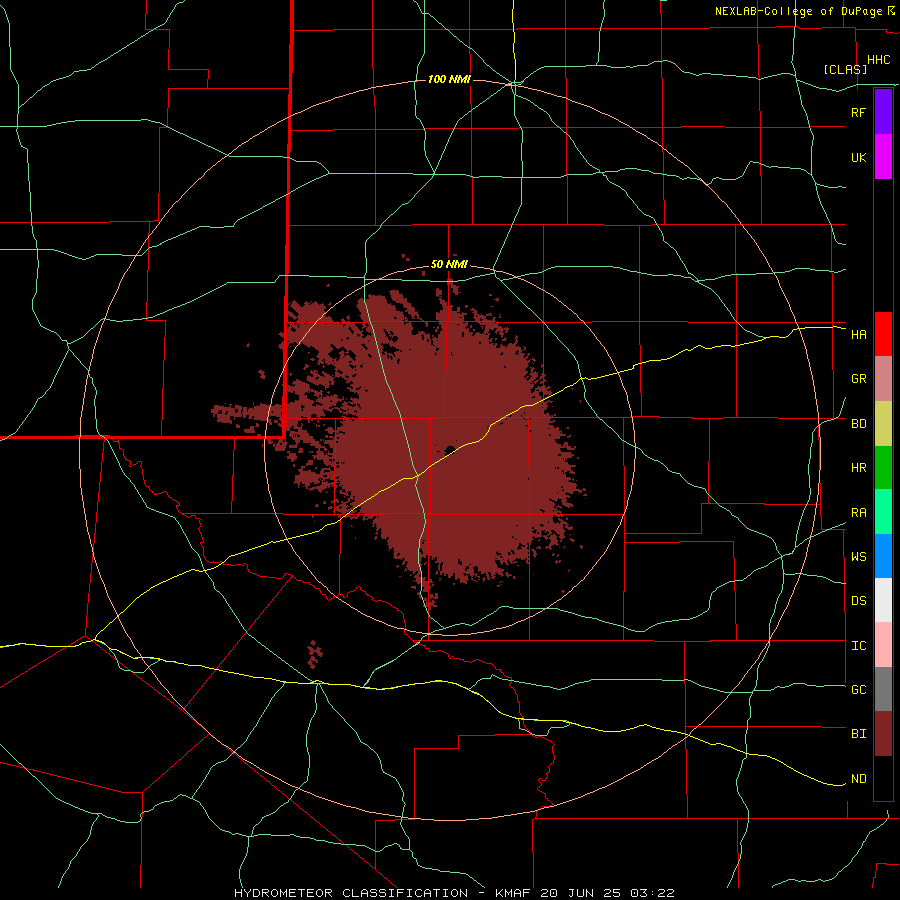Click the RF legend label
The height and width of the screenshot is (900, 900).
859,112
